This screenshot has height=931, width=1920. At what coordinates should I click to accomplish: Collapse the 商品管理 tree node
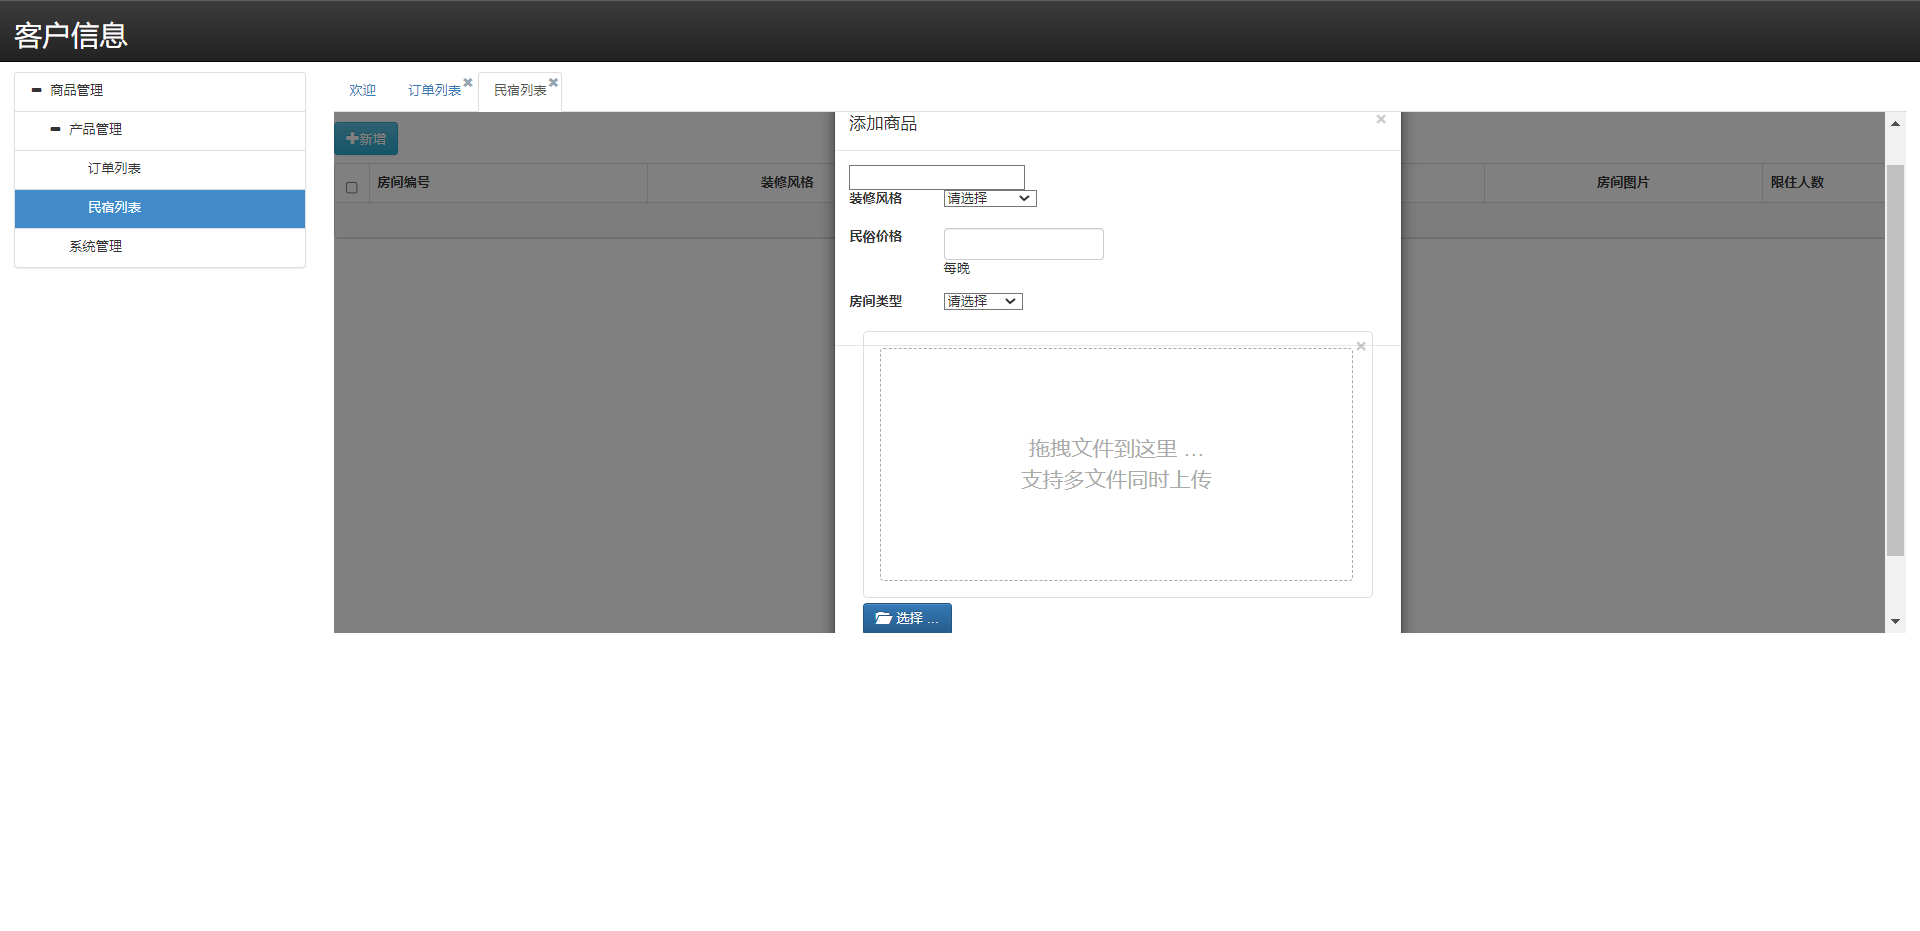[x=36, y=90]
